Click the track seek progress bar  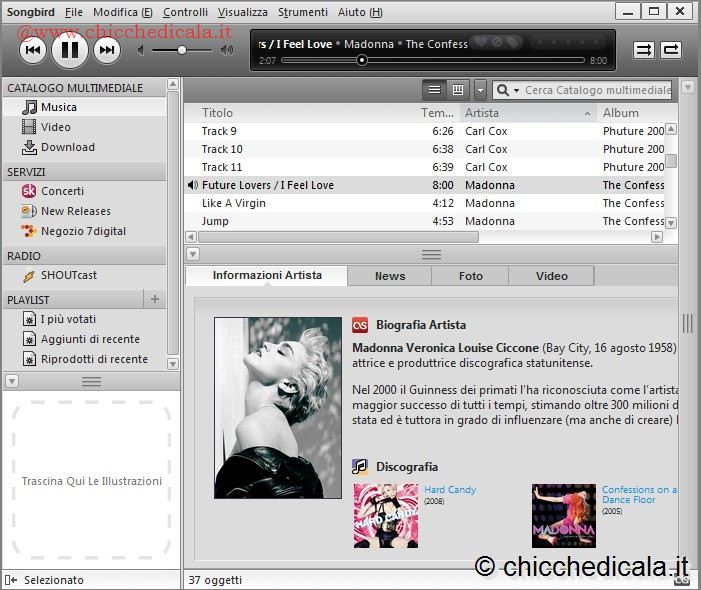(440, 60)
